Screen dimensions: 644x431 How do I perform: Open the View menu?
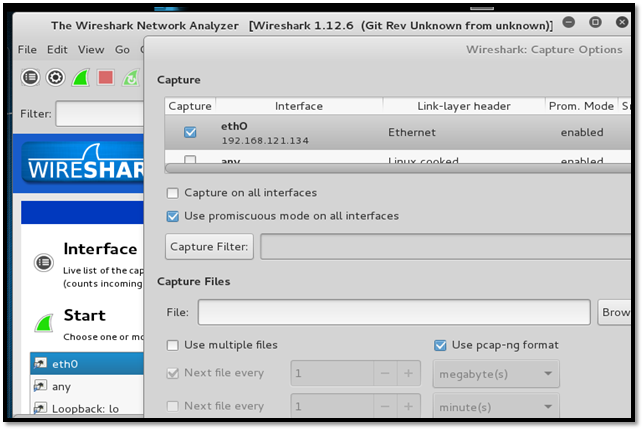pyautogui.click(x=91, y=49)
